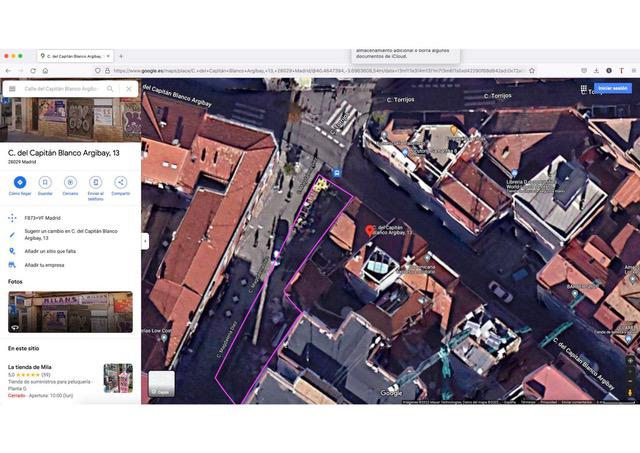
Task: Click the dark round extension icon in toolbar
Action: (x=609, y=71)
